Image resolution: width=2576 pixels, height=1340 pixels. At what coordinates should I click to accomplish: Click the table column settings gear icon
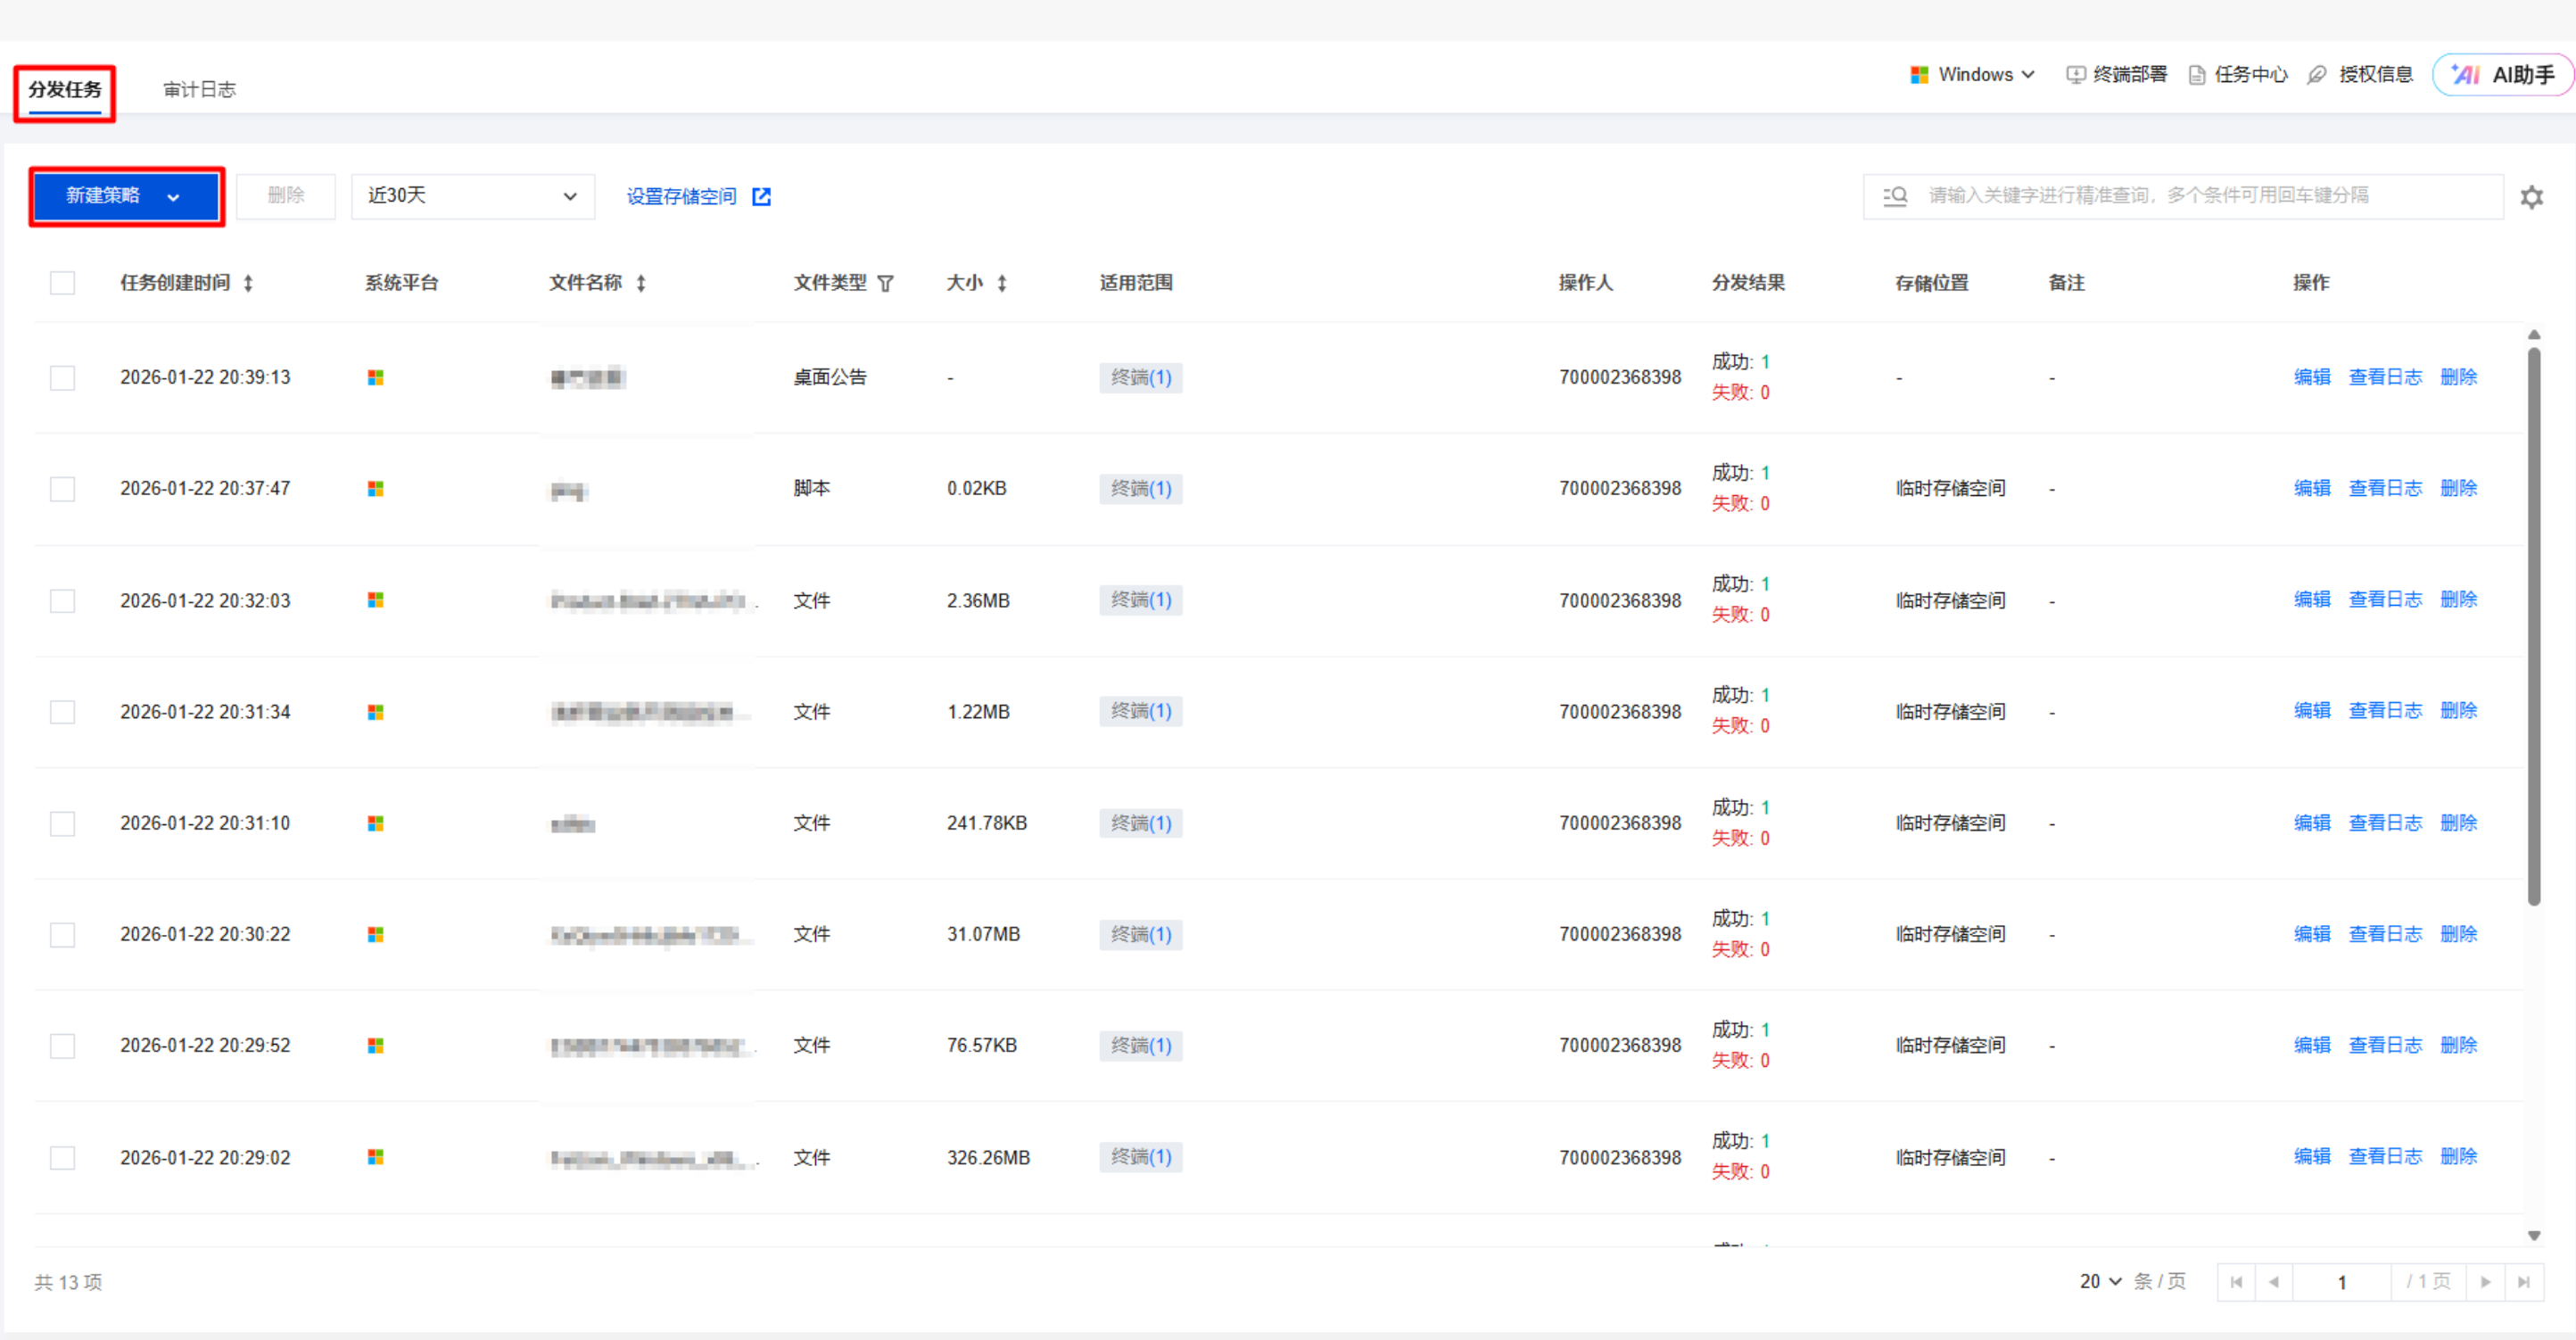point(2531,197)
